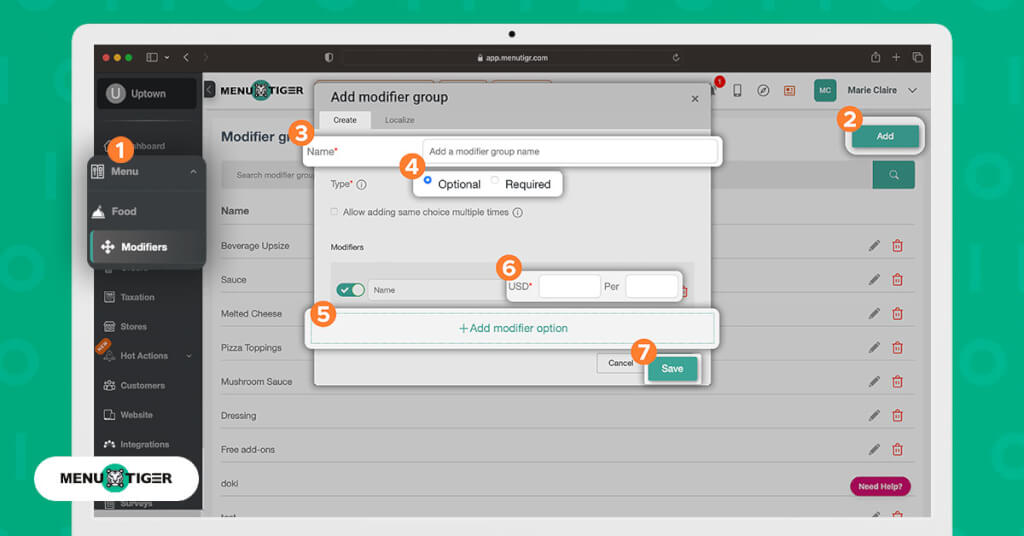
Task: Collapse the Menu section in sidebar
Action: pyautogui.click(x=193, y=172)
